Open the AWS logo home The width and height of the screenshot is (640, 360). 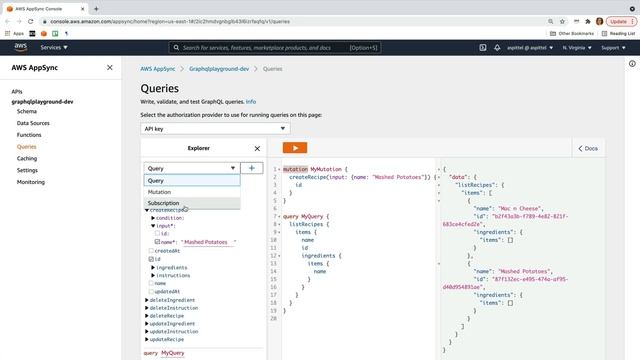pyautogui.click(x=20, y=47)
